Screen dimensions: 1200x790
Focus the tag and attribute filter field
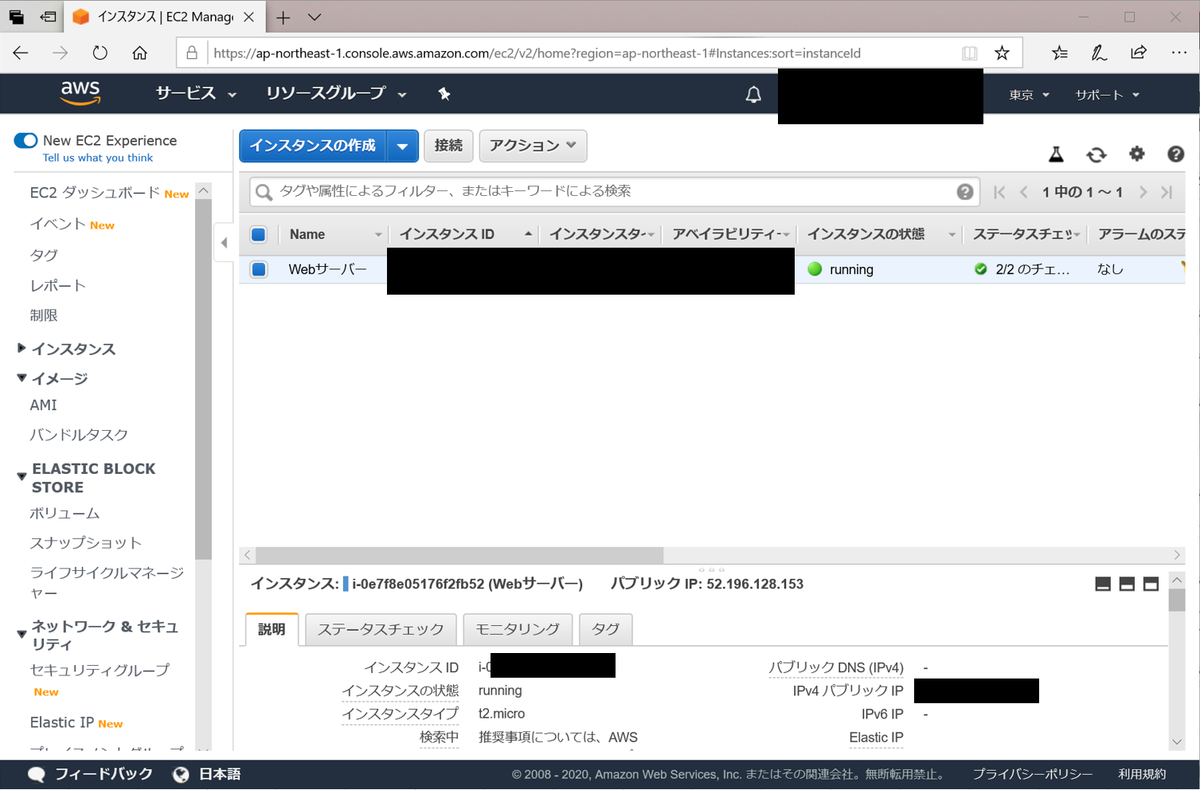pyautogui.click(x=614, y=192)
